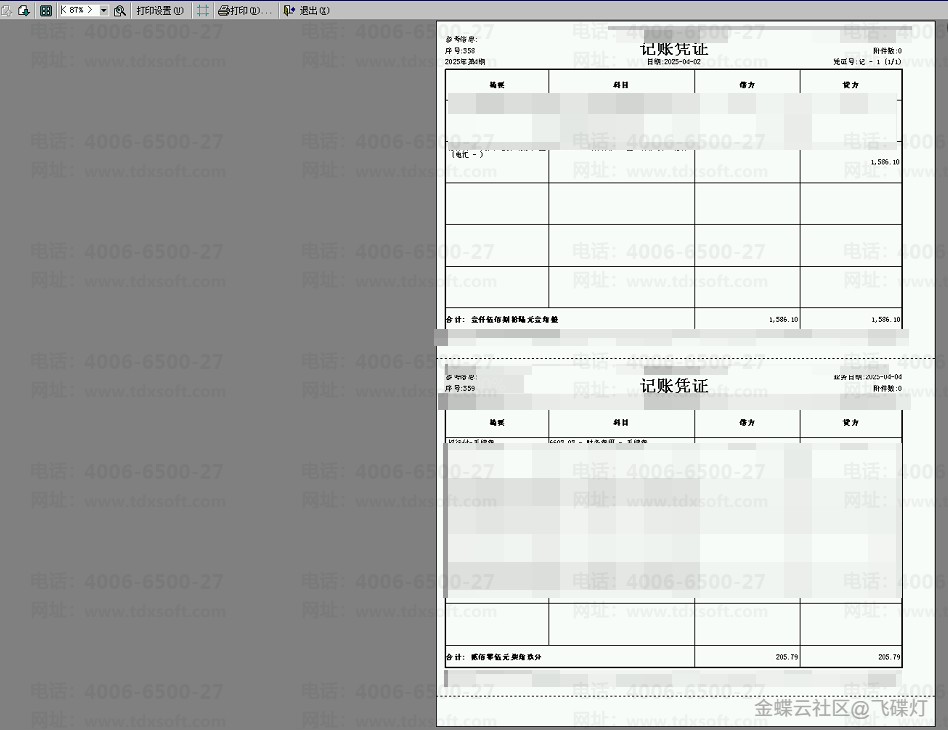The image size is (948, 730).
Task: Click the second 记账凭证 voucher title
Action: point(674,385)
